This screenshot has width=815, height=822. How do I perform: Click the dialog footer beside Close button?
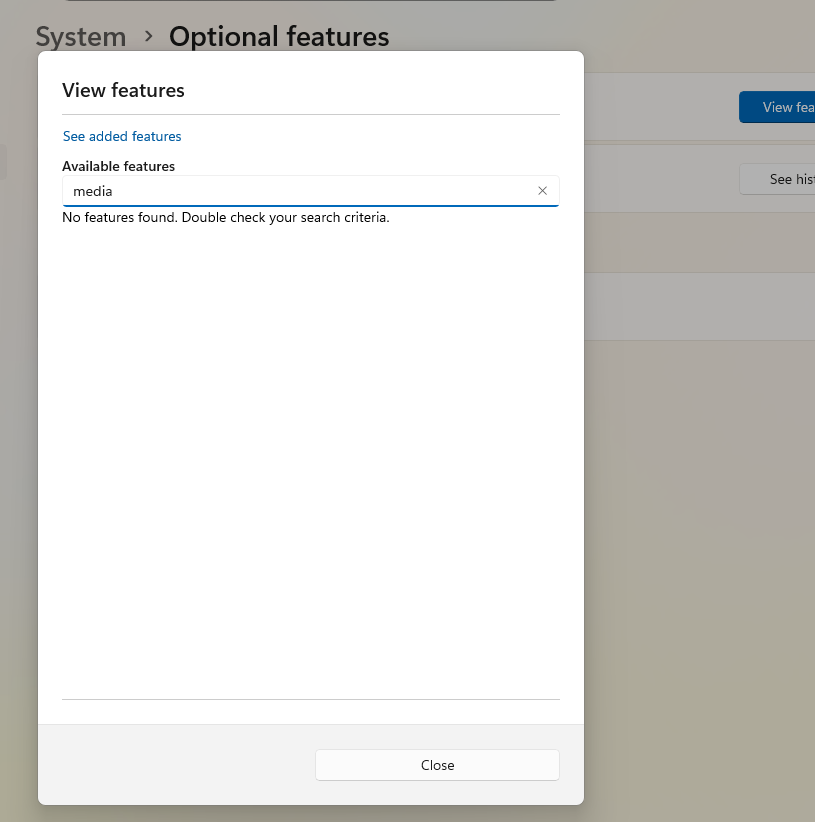pos(175,765)
